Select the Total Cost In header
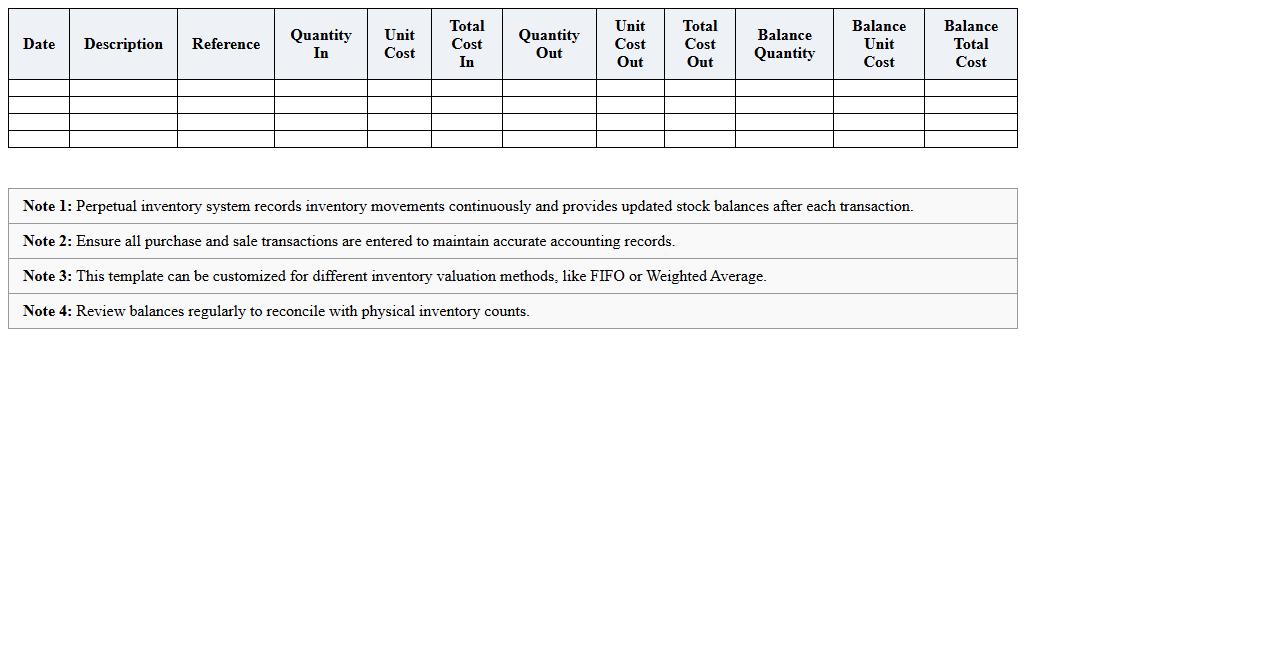This screenshot has width=1278, height=650. pyautogui.click(x=467, y=44)
